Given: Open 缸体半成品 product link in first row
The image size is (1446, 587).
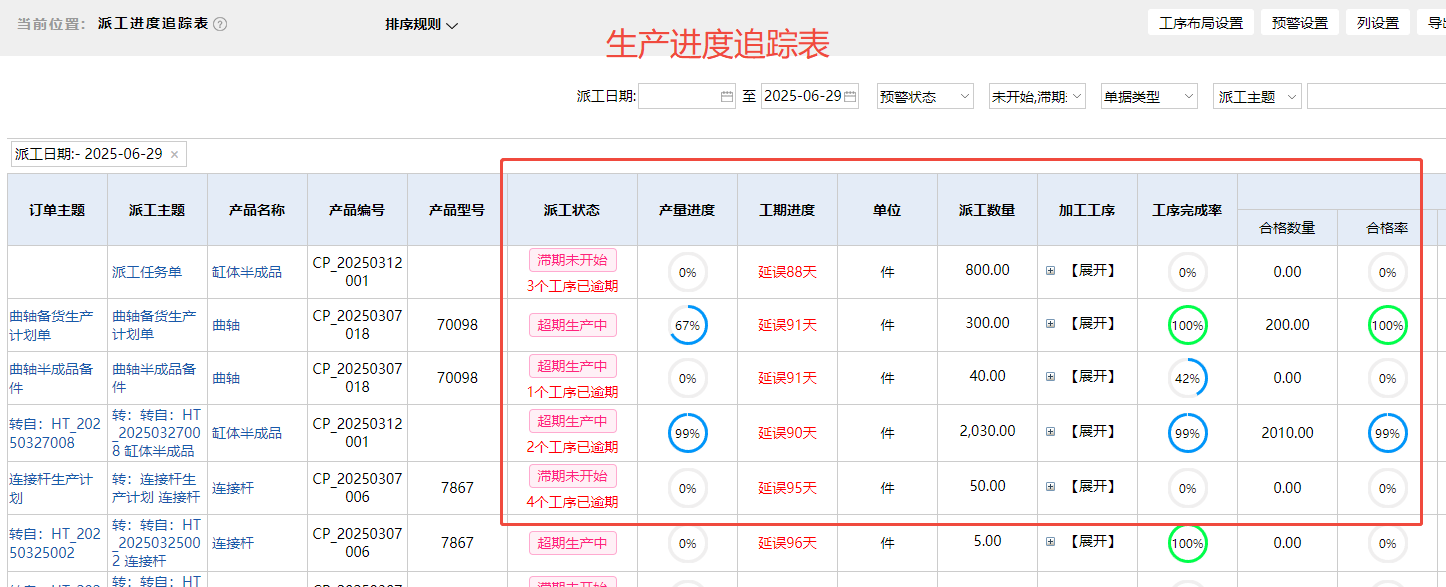Looking at the screenshot, I should (x=247, y=272).
